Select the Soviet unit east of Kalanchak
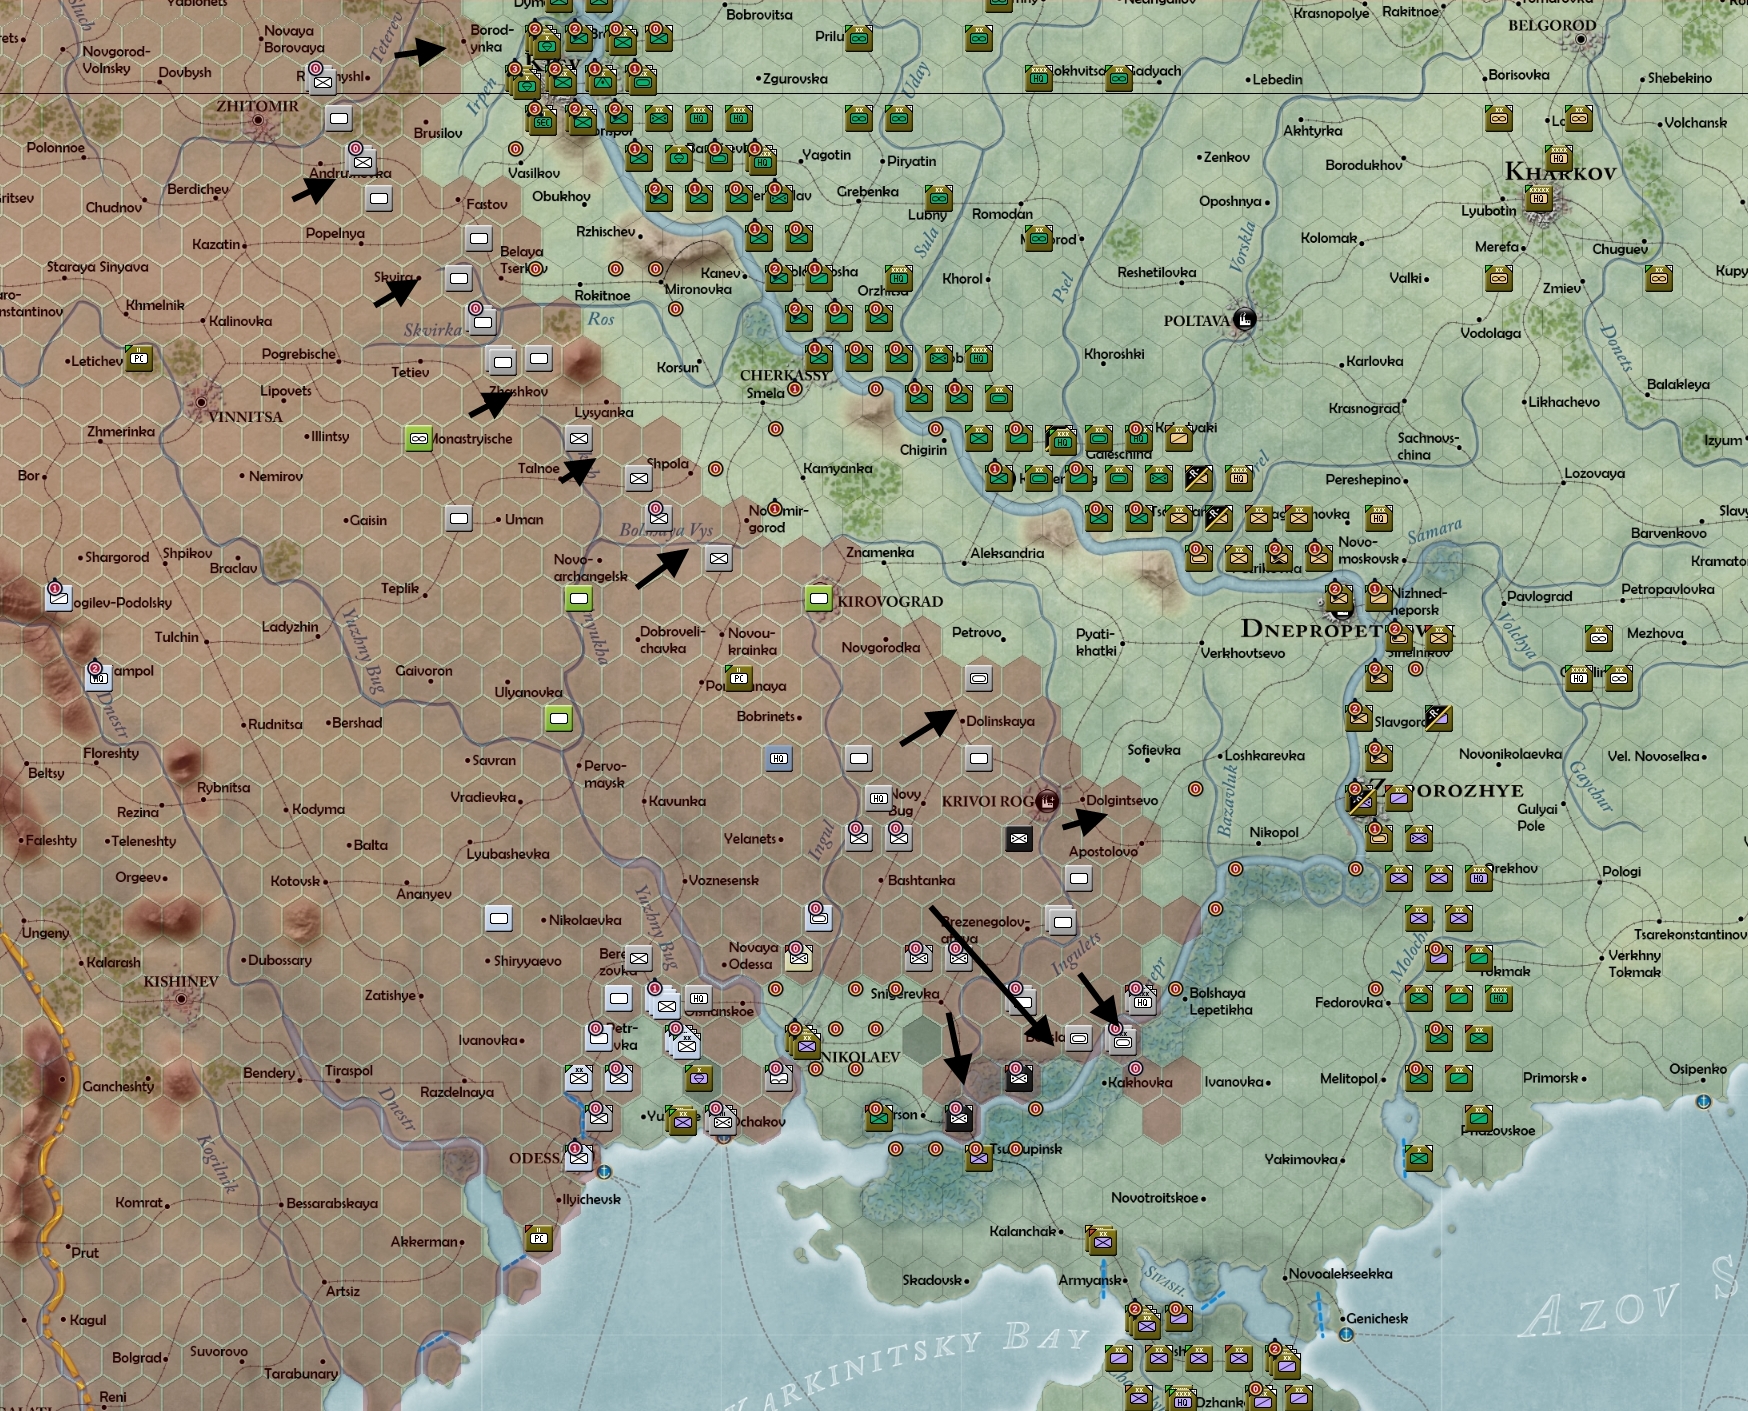The height and width of the screenshot is (1411, 1748). click(1101, 1240)
